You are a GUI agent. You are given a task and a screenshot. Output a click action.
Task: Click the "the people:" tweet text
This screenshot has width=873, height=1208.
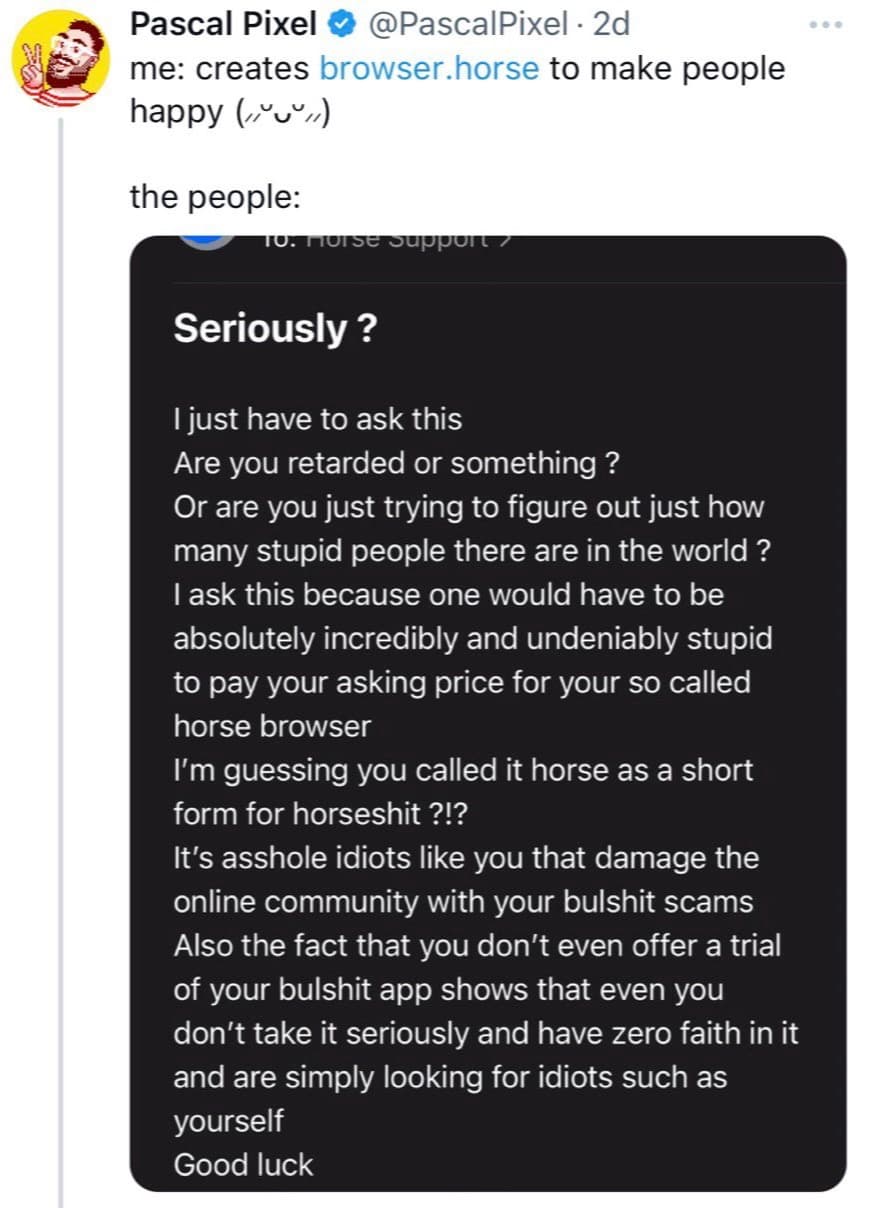[x=215, y=196]
